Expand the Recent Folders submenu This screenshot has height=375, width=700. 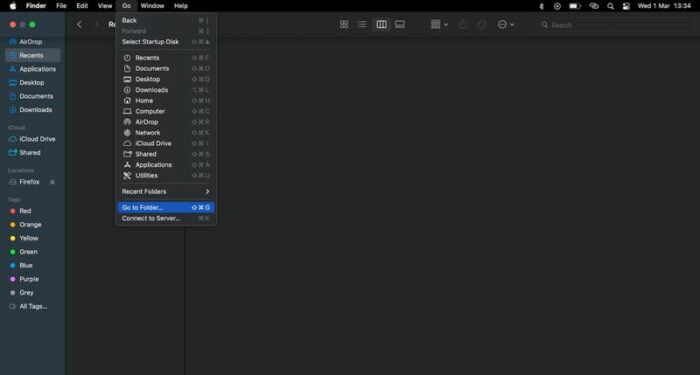point(166,192)
